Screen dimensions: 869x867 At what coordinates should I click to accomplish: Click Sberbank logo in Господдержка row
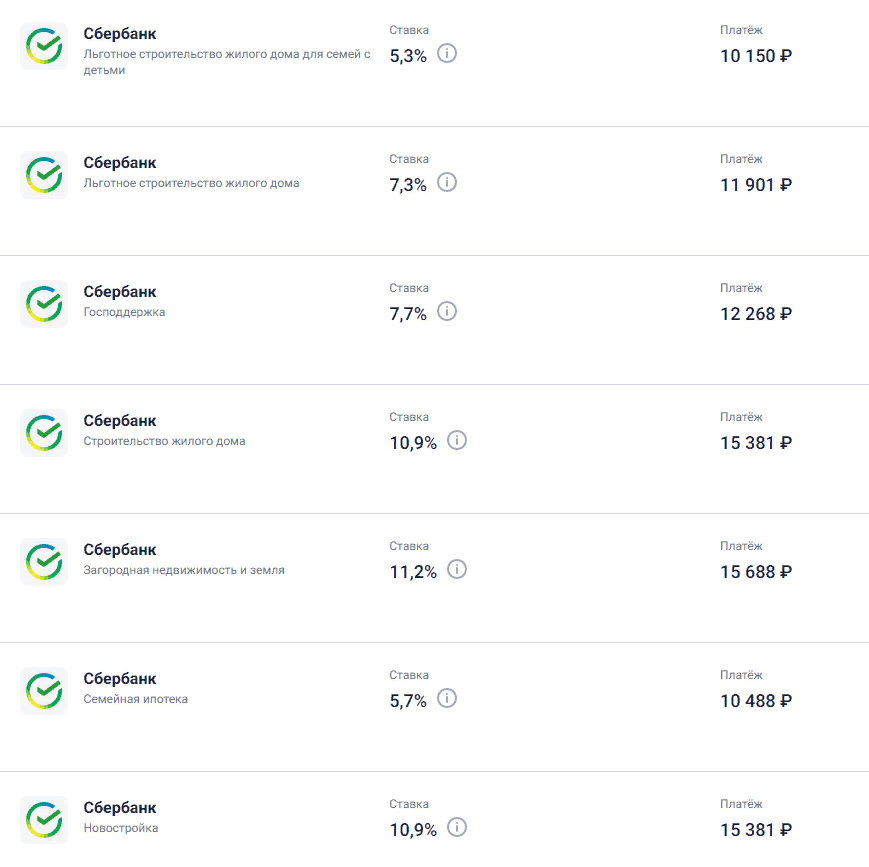(44, 304)
